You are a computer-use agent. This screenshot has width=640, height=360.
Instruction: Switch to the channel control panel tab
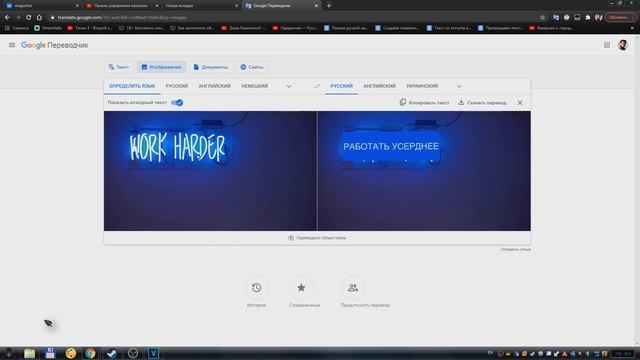(121, 6)
